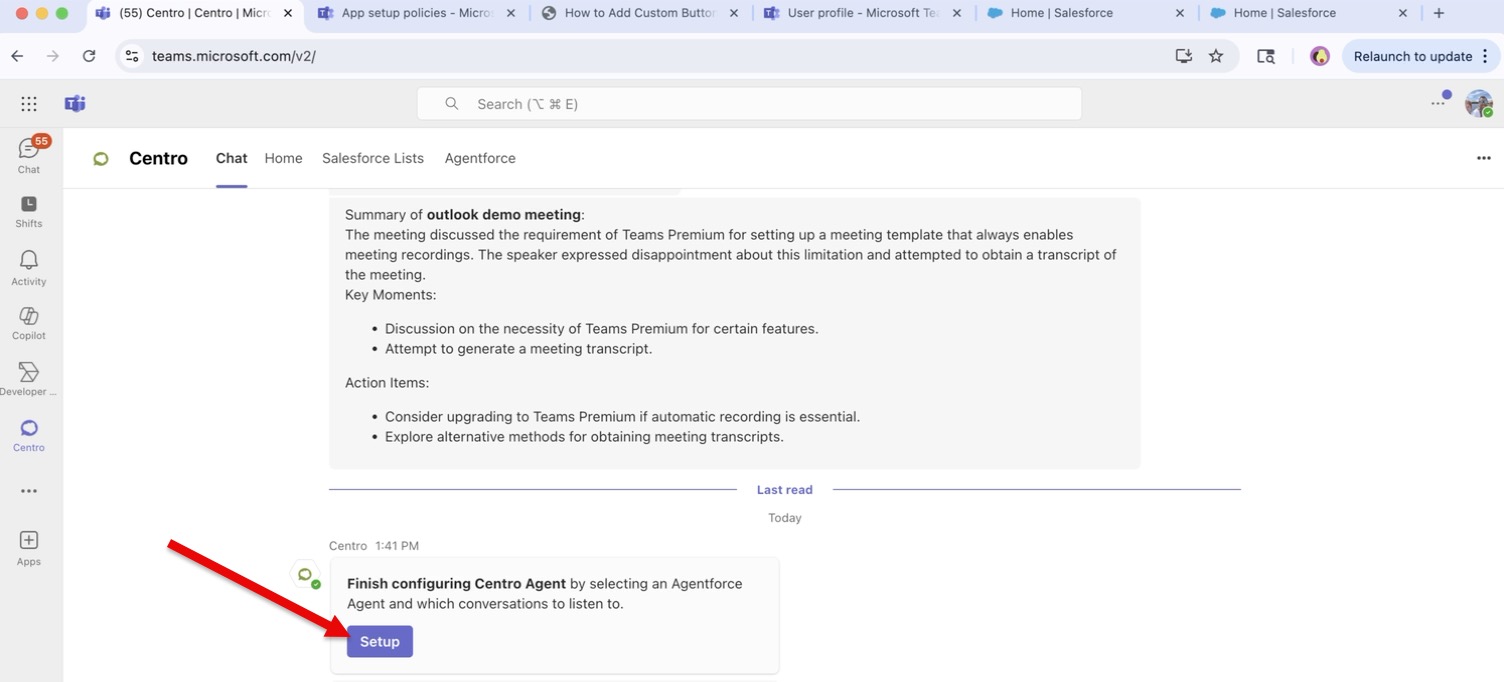Close the How to Add Custom Button tab
The image size is (1504, 682).
point(733,13)
